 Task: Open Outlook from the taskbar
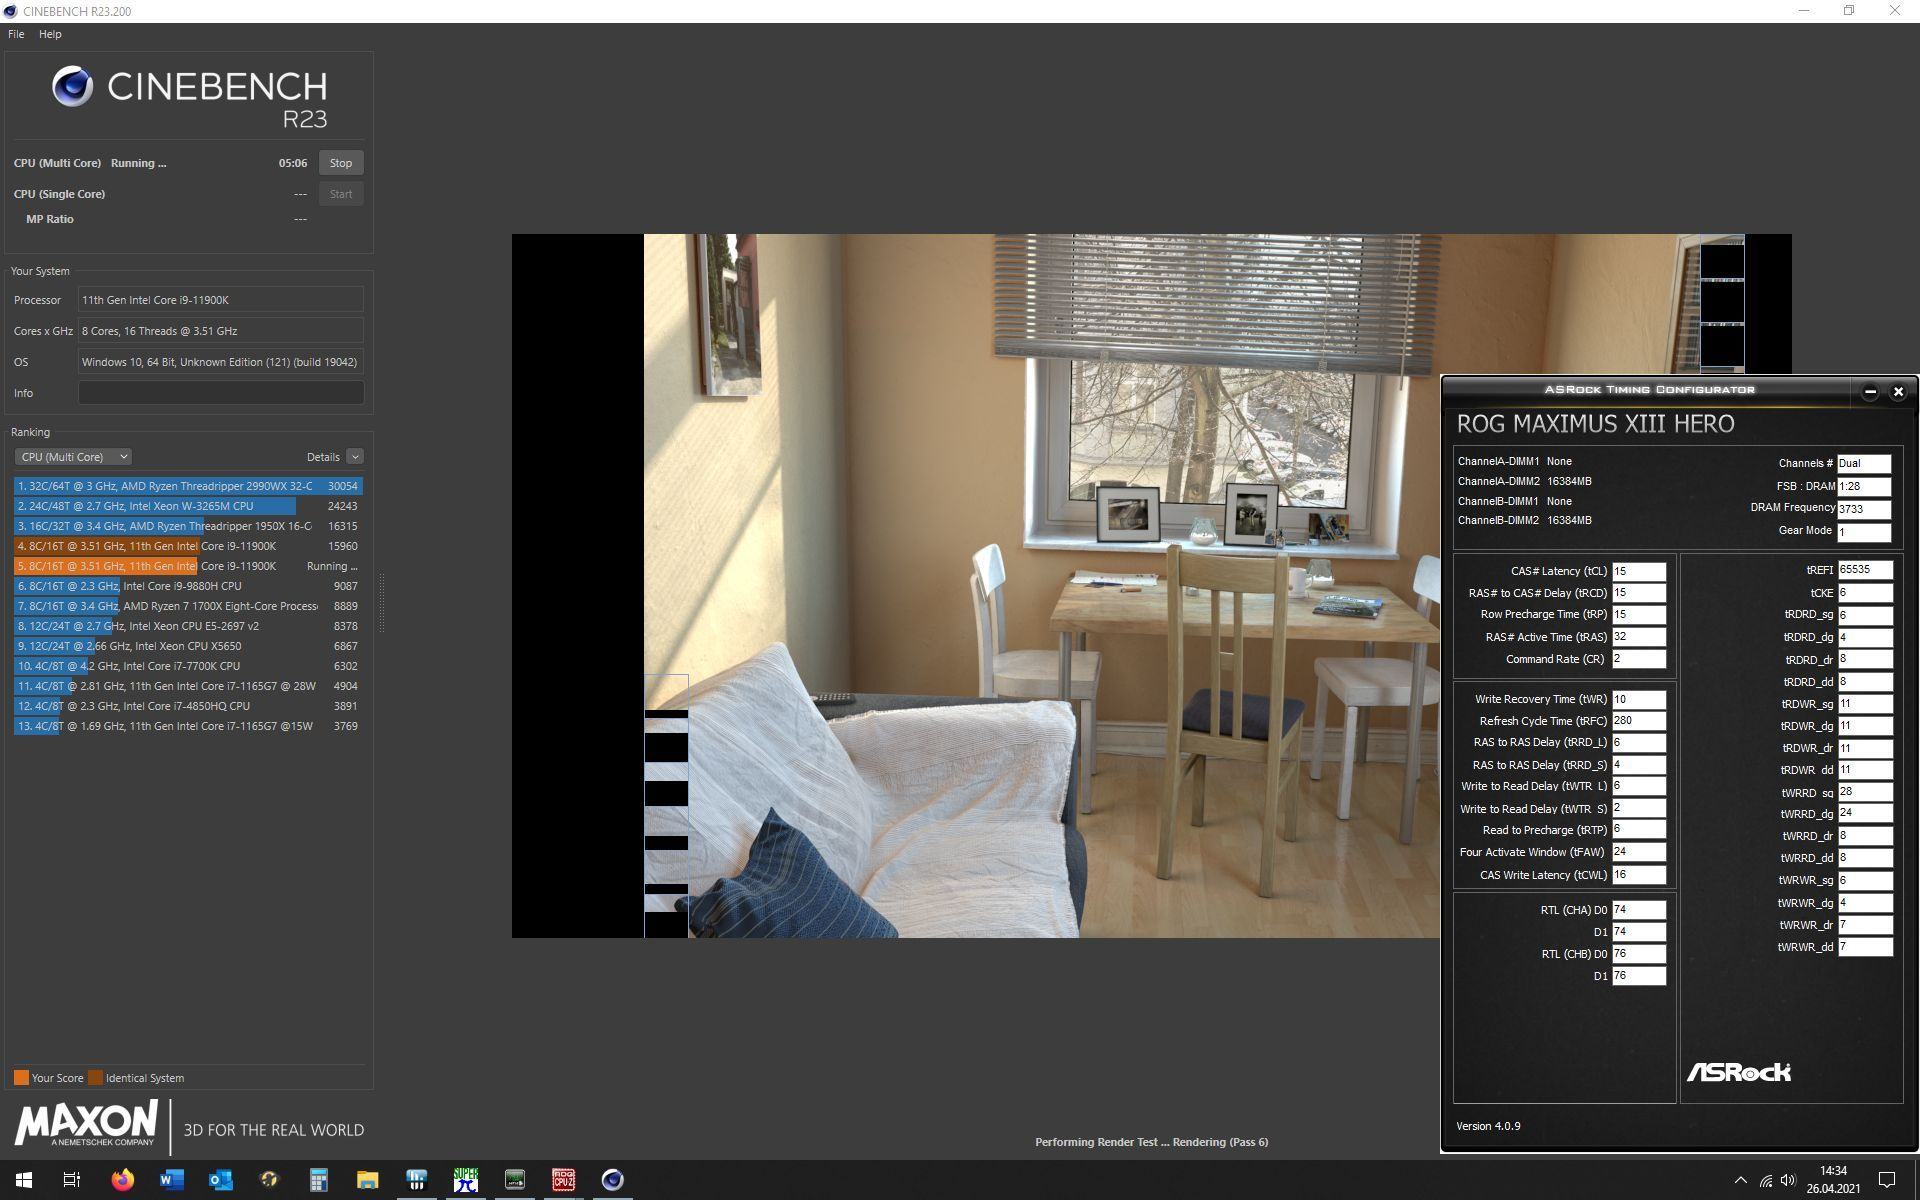[x=220, y=1180]
